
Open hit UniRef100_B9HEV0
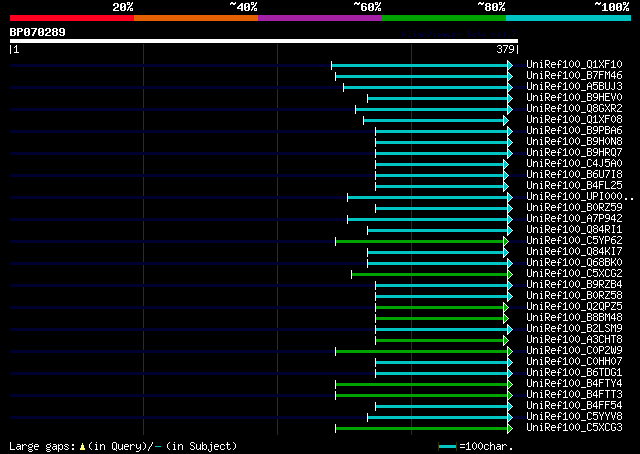pyautogui.click(x=574, y=98)
